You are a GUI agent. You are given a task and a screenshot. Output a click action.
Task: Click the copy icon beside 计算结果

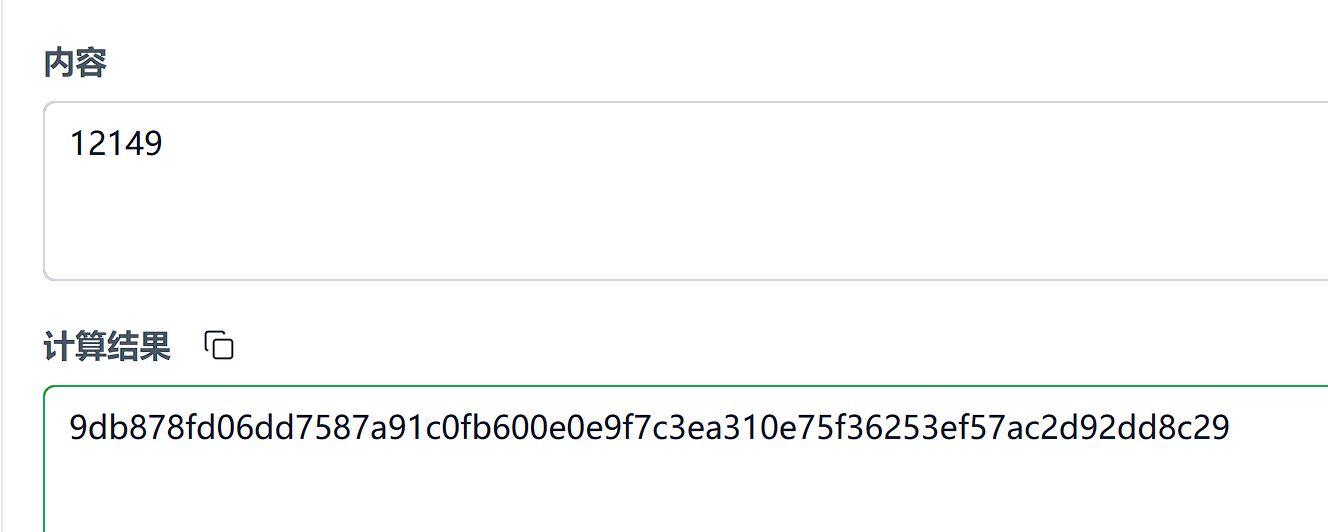click(219, 346)
